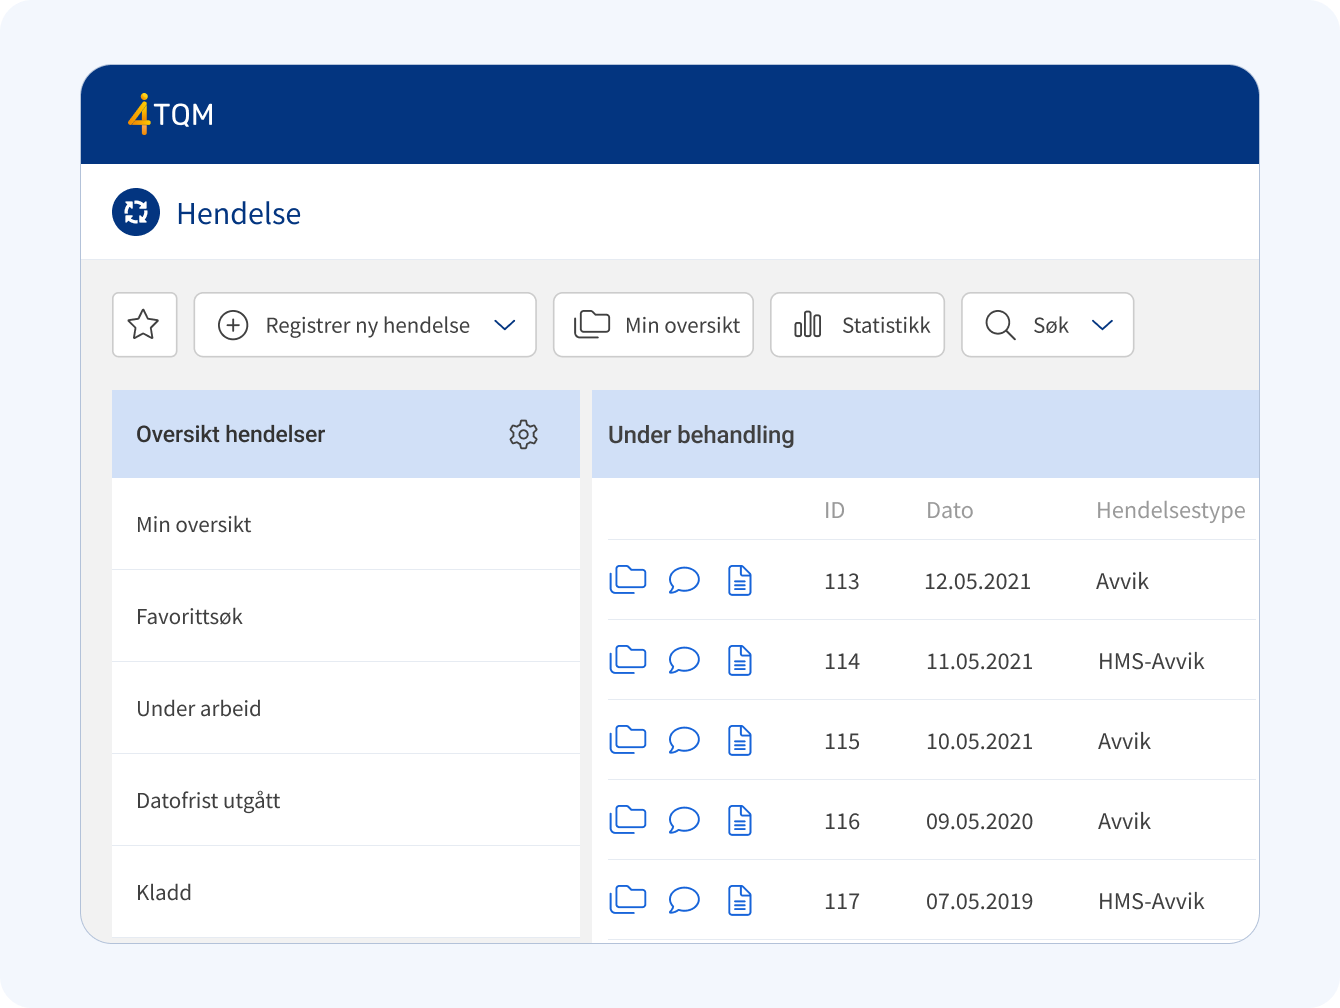Click HMS-Avvik type in row 117

1151,901
